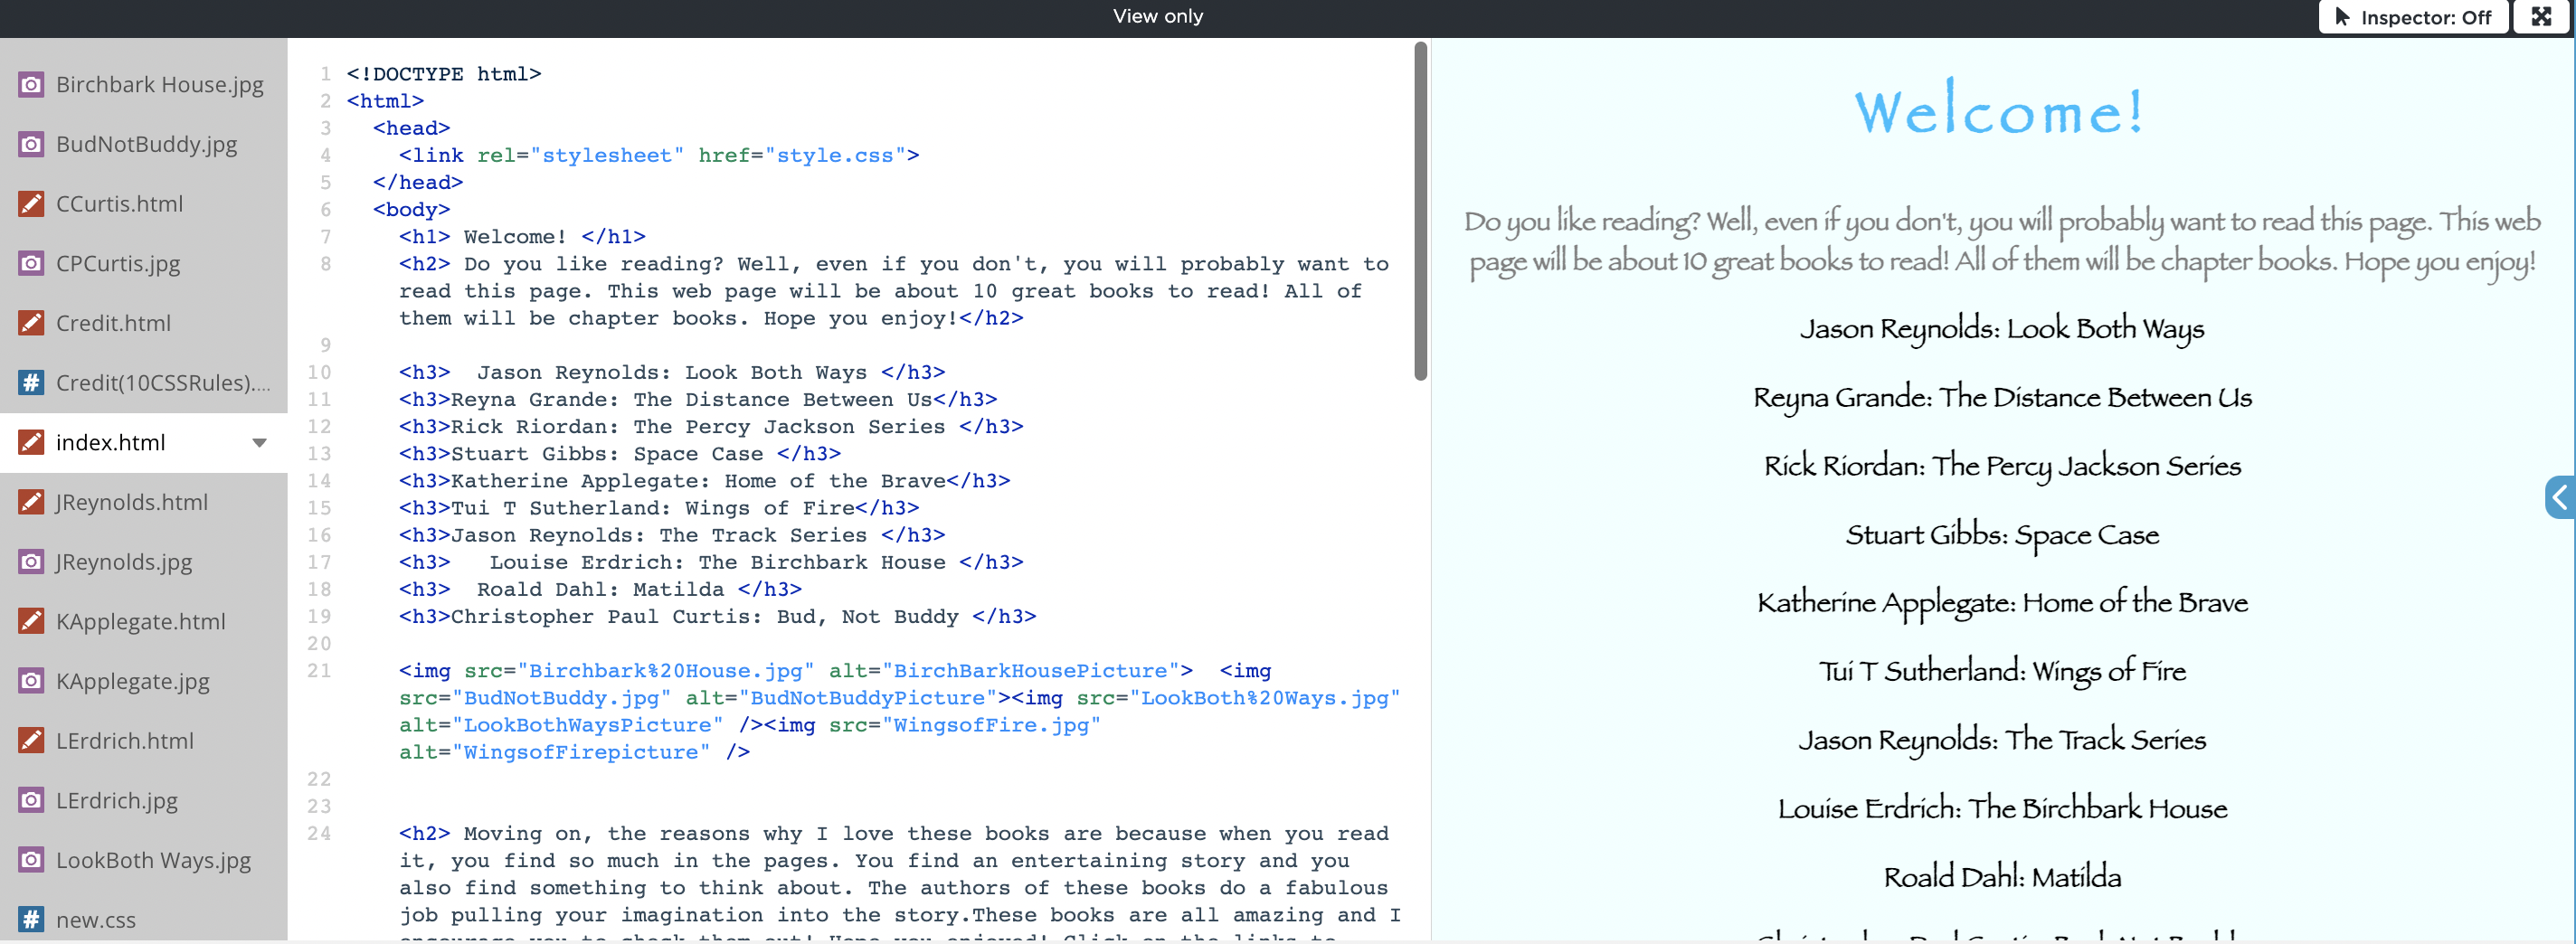Toggle the Inspector on
The height and width of the screenshot is (944, 2576).
(2412, 17)
